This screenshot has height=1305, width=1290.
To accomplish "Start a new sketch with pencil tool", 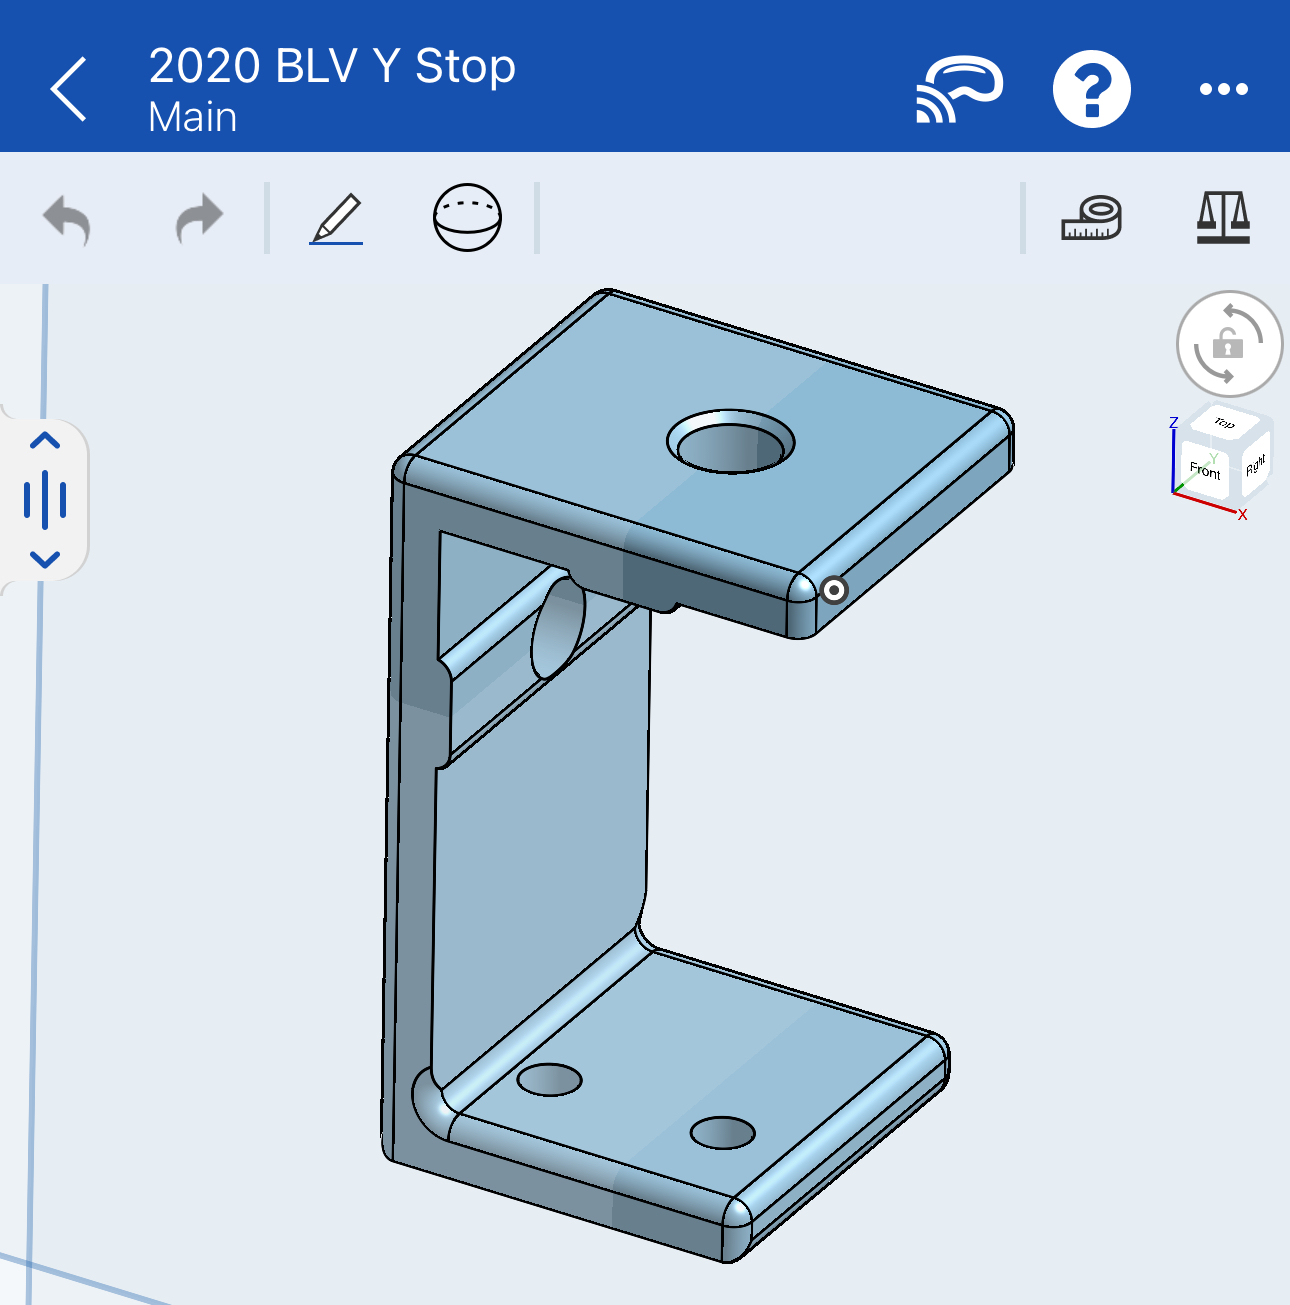I will tap(336, 219).
